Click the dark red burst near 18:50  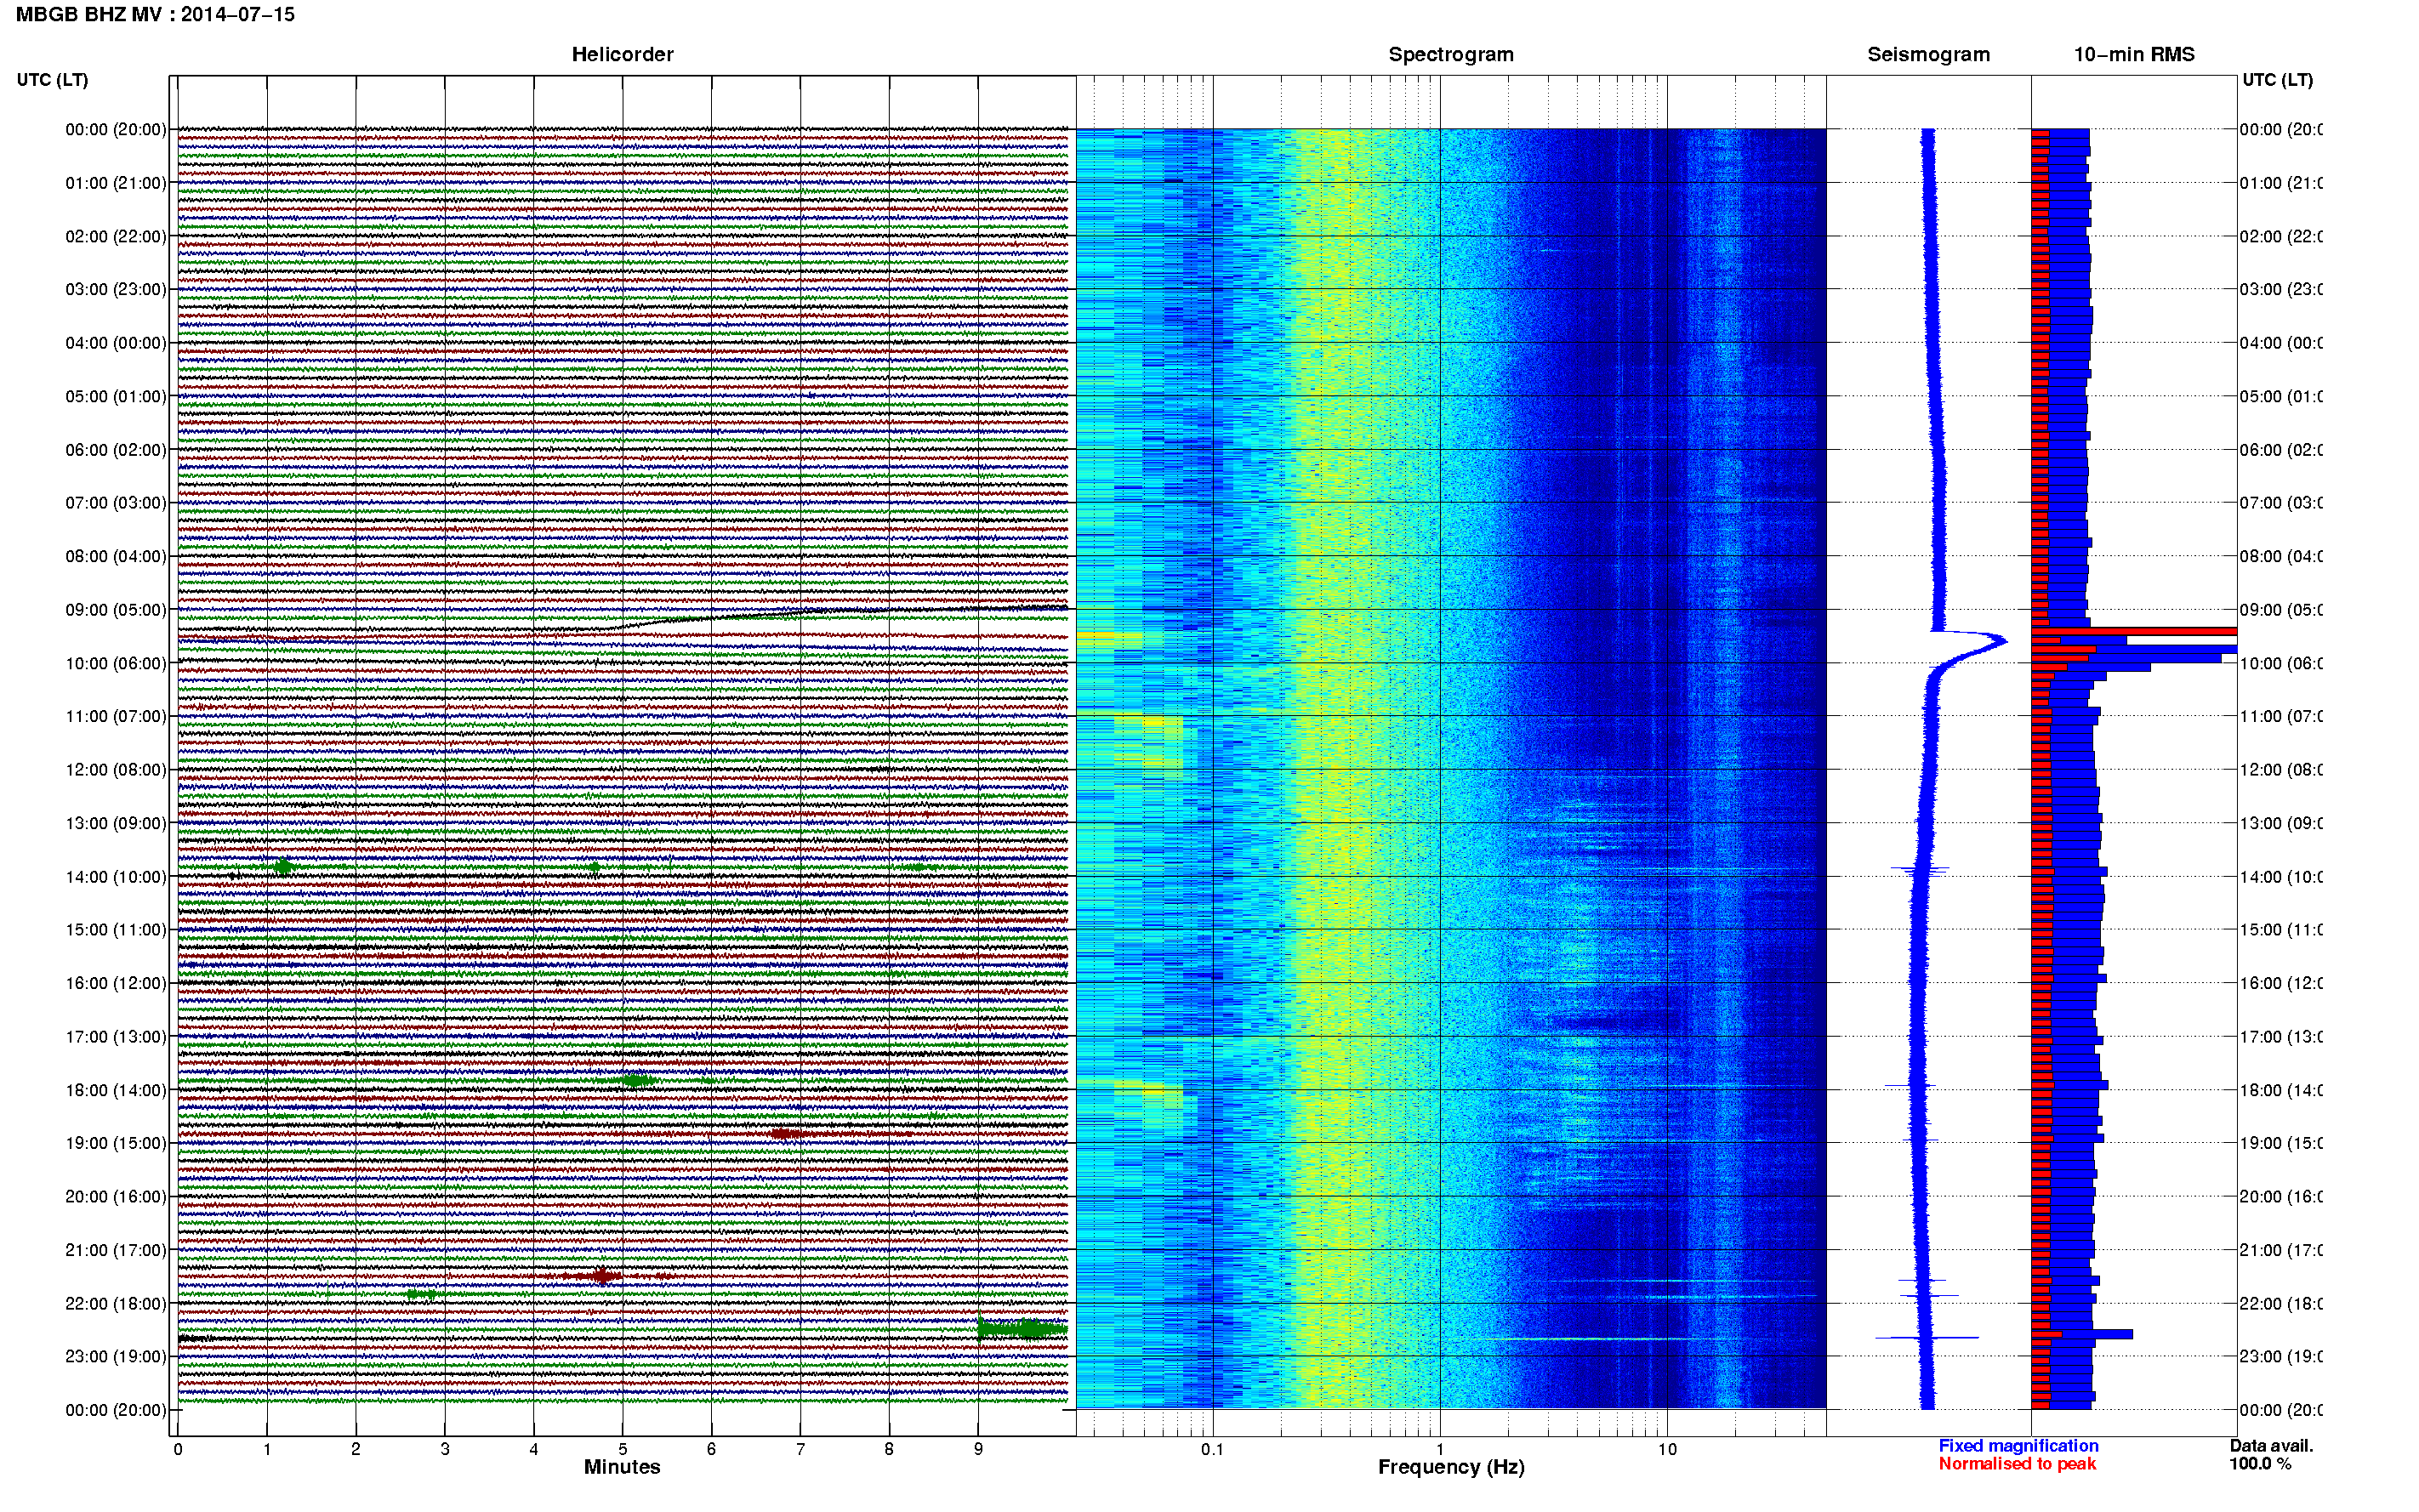click(x=788, y=1133)
